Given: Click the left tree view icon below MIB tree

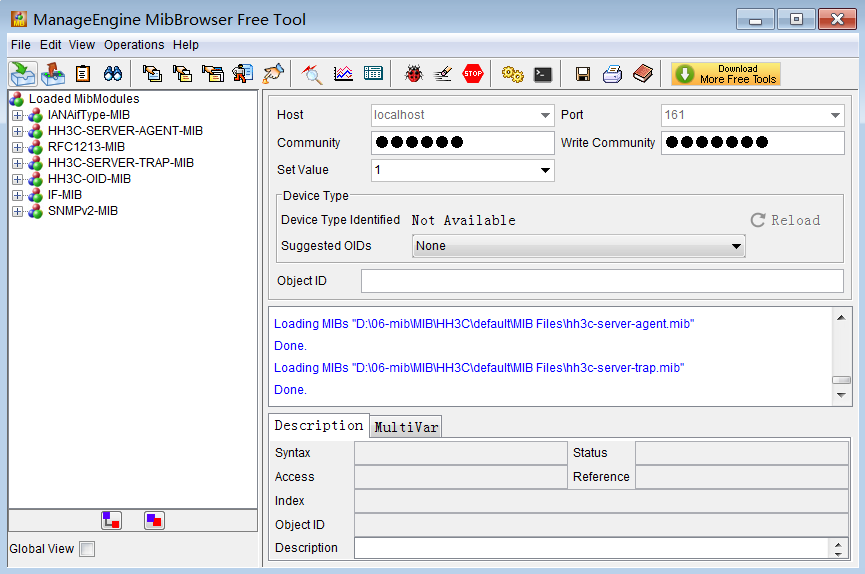Looking at the screenshot, I should point(111,520).
